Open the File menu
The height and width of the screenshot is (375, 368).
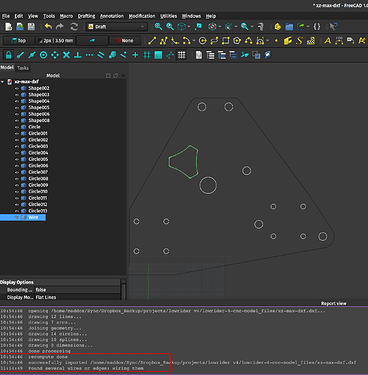click(x=6, y=16)
